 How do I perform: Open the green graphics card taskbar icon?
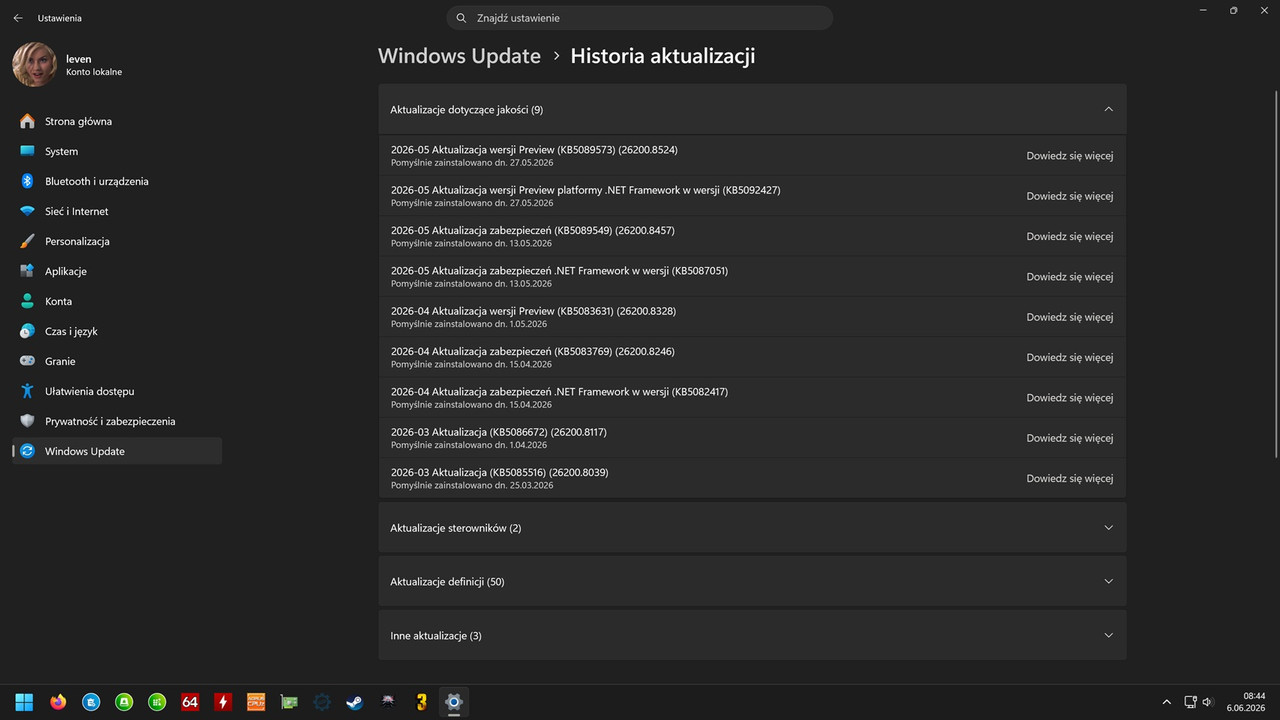pyautogui.click(x=289, y=702)
